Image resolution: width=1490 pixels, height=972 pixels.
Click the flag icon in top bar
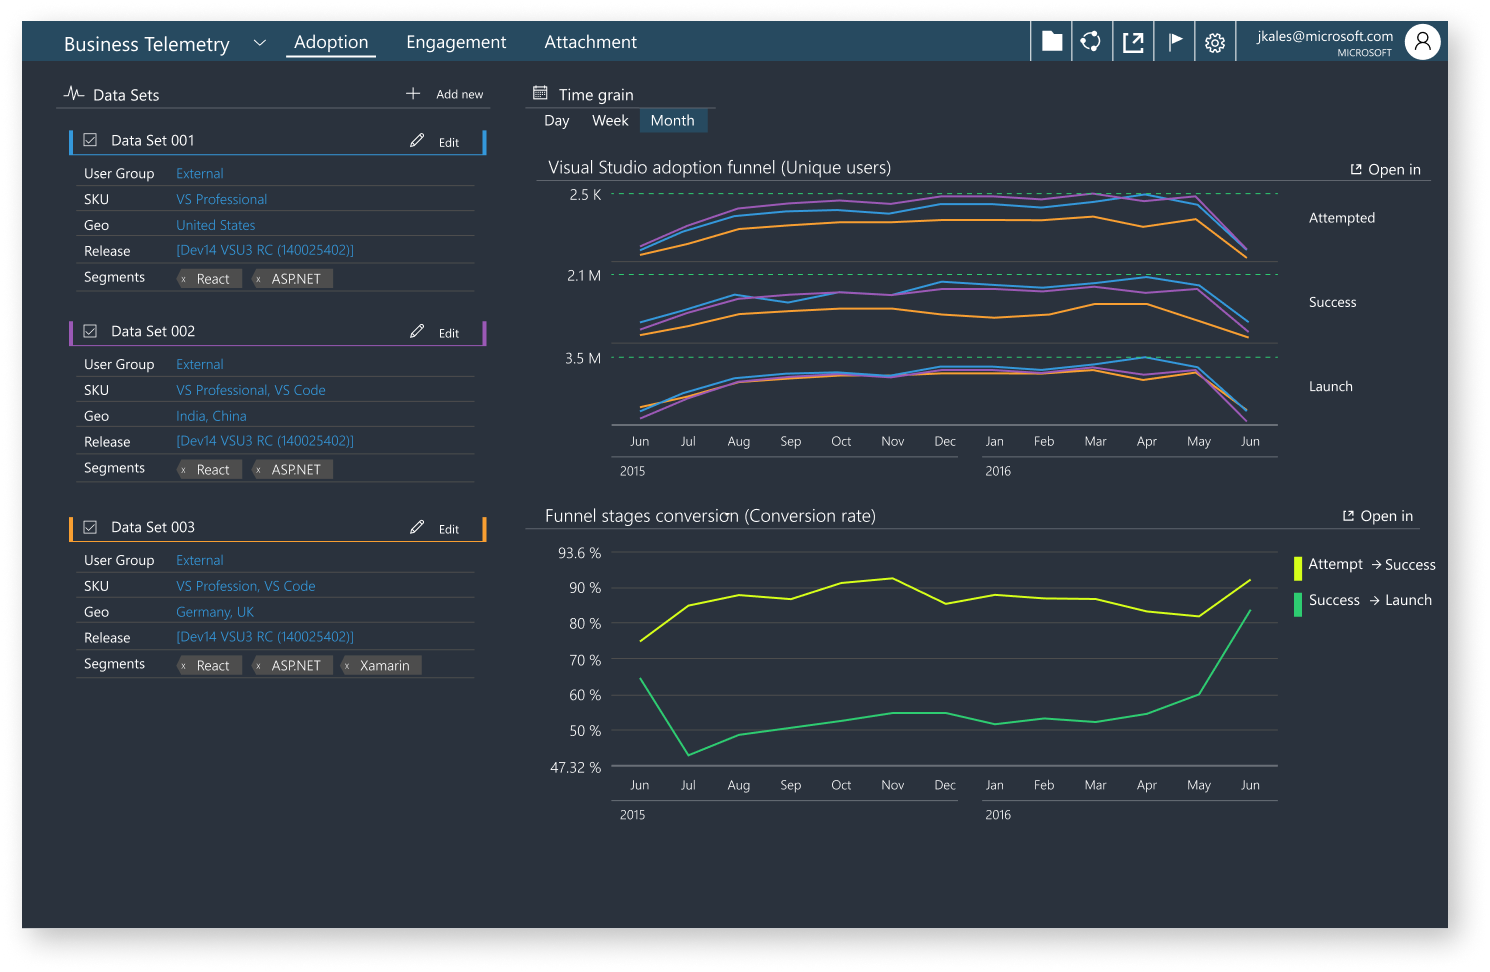click(x=1175, y=41)
